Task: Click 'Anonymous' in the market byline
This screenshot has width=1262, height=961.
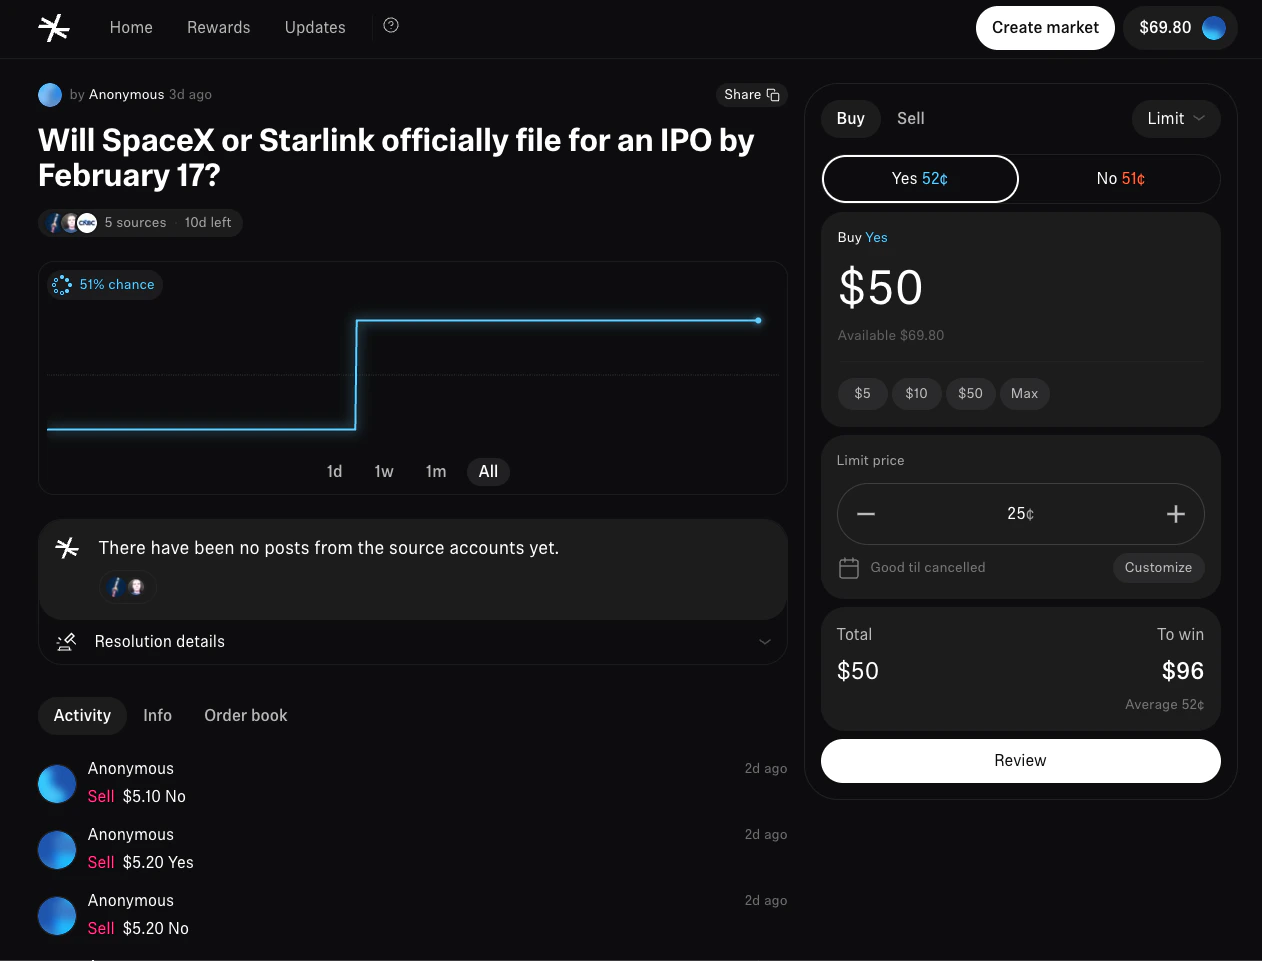Action: pyautogui.click(x=127, y=95)
